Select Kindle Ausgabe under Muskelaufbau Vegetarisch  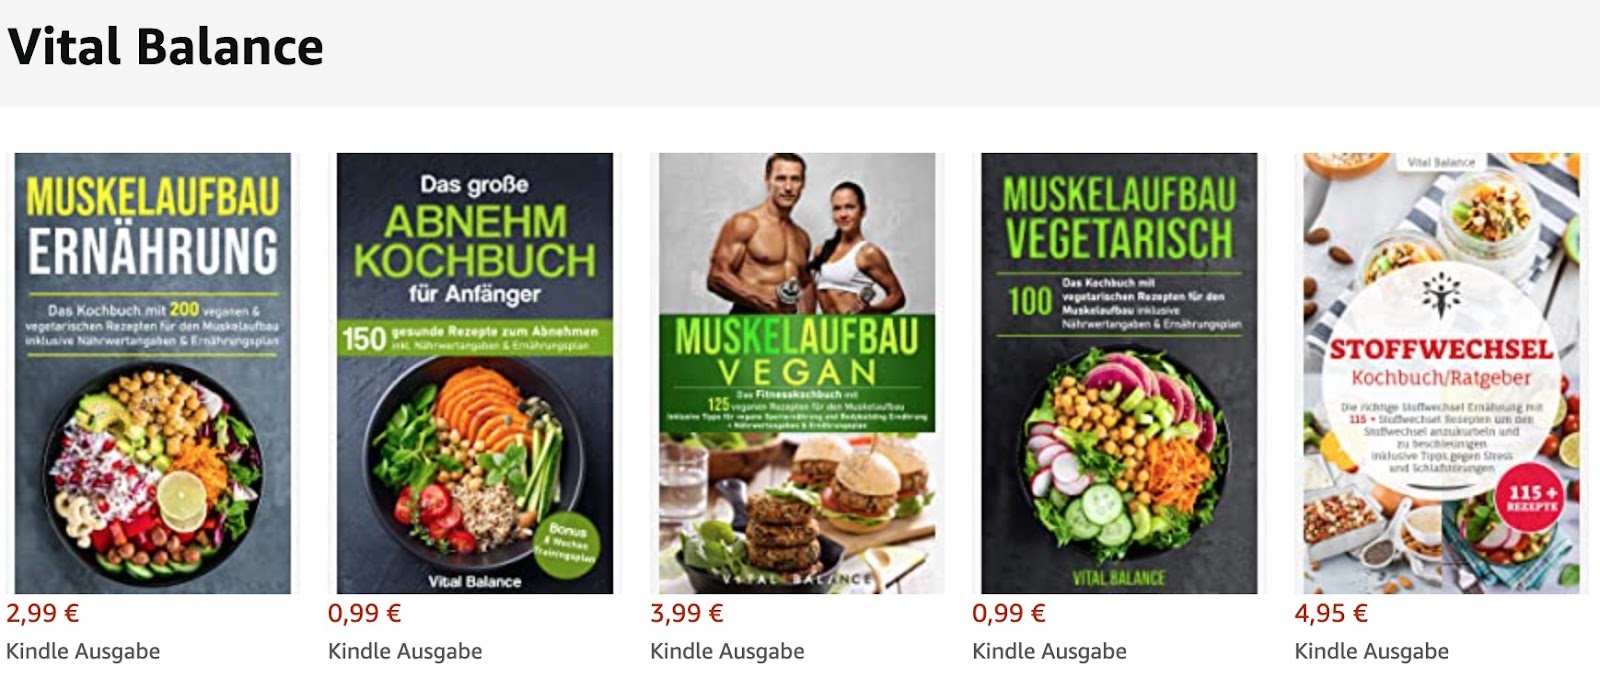coord(1049,651)
